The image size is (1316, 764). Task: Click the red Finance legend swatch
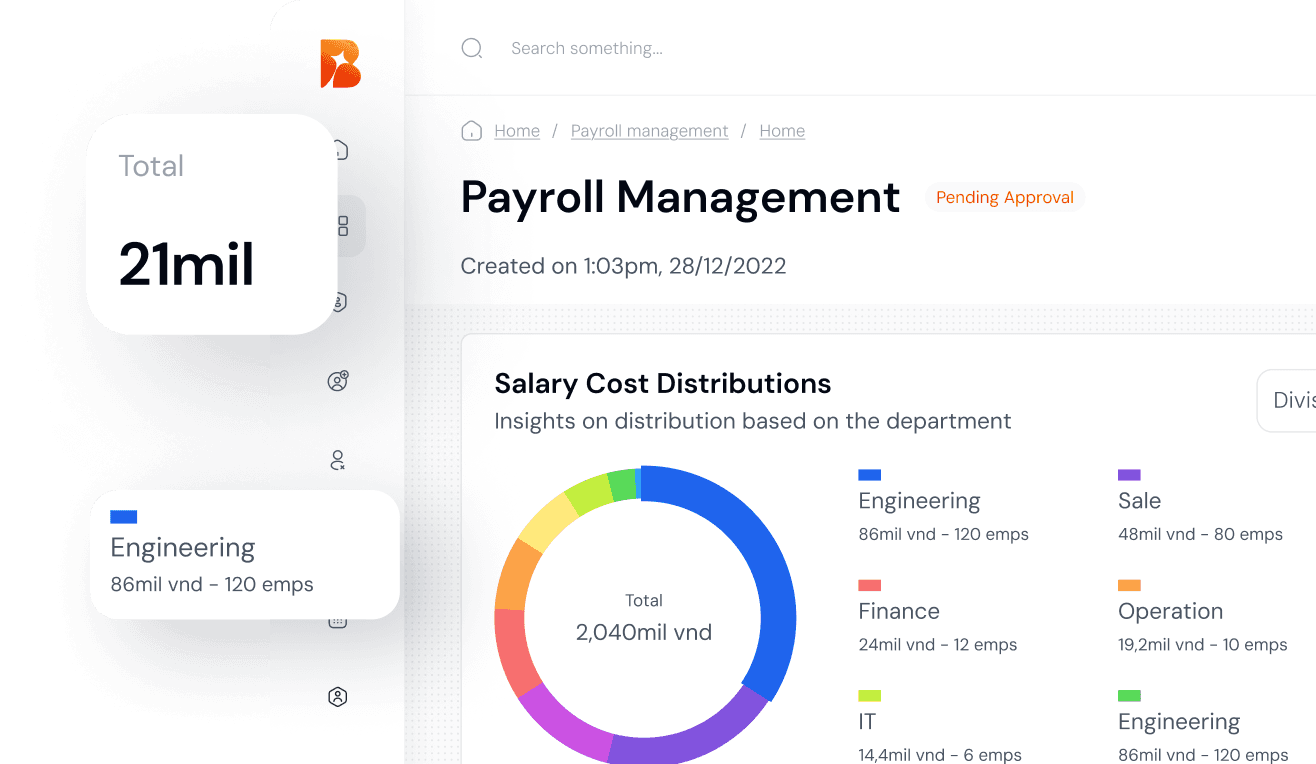(869, 585)
